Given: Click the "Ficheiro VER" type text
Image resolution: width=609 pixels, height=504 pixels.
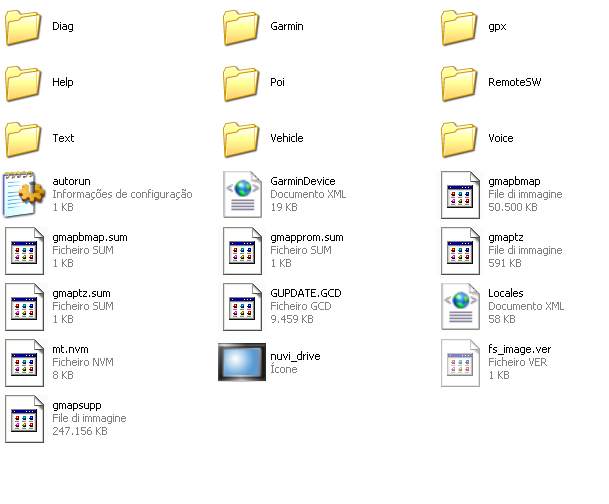Looking at the screenshot, I should 517,362.
